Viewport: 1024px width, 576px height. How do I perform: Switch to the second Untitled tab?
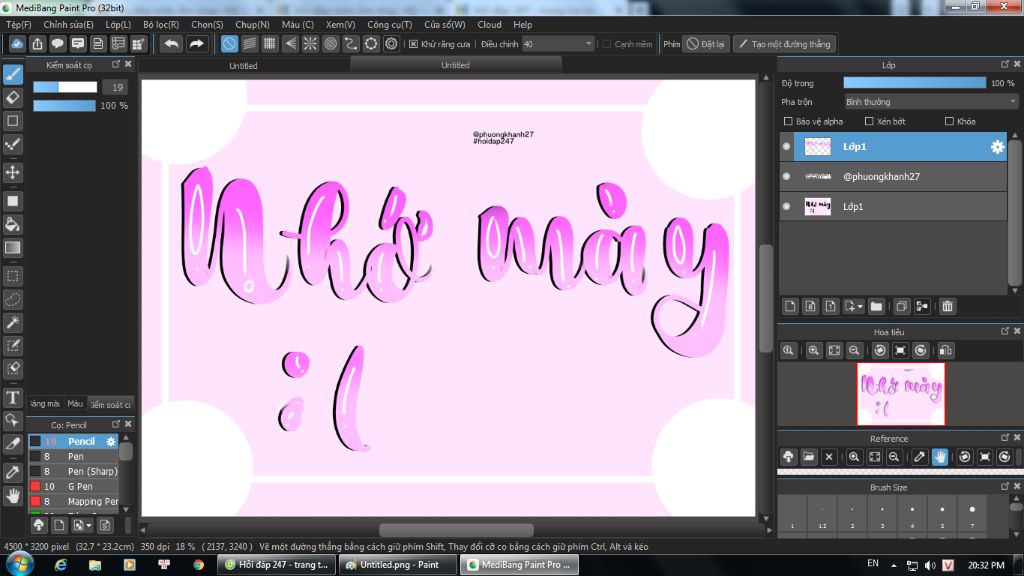pos(455,65)
